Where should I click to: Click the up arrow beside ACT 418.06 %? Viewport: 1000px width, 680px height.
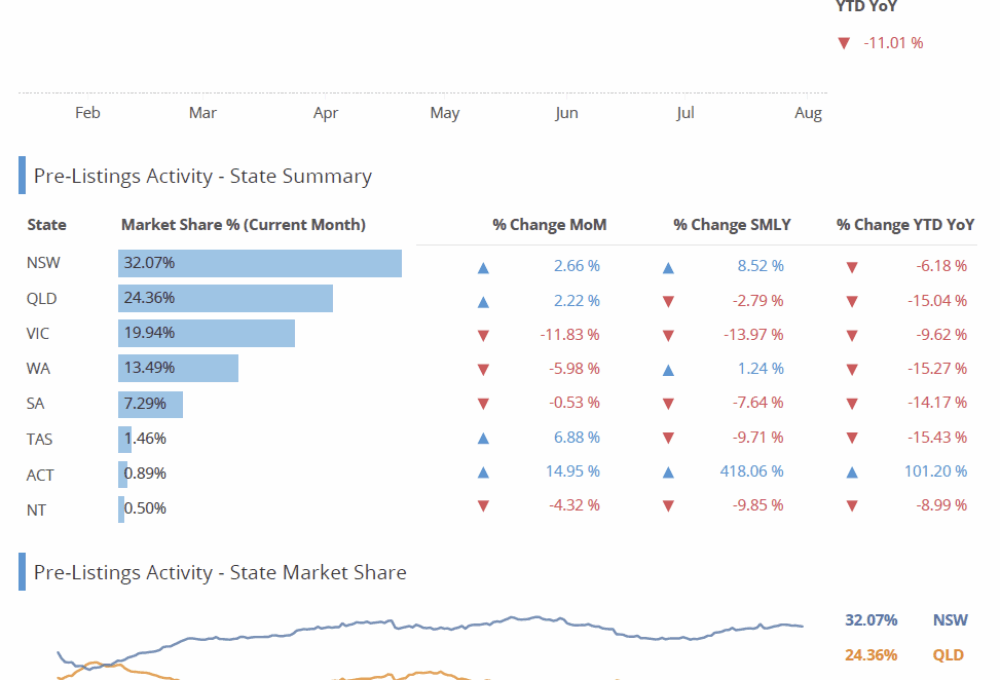pos(668,472)
